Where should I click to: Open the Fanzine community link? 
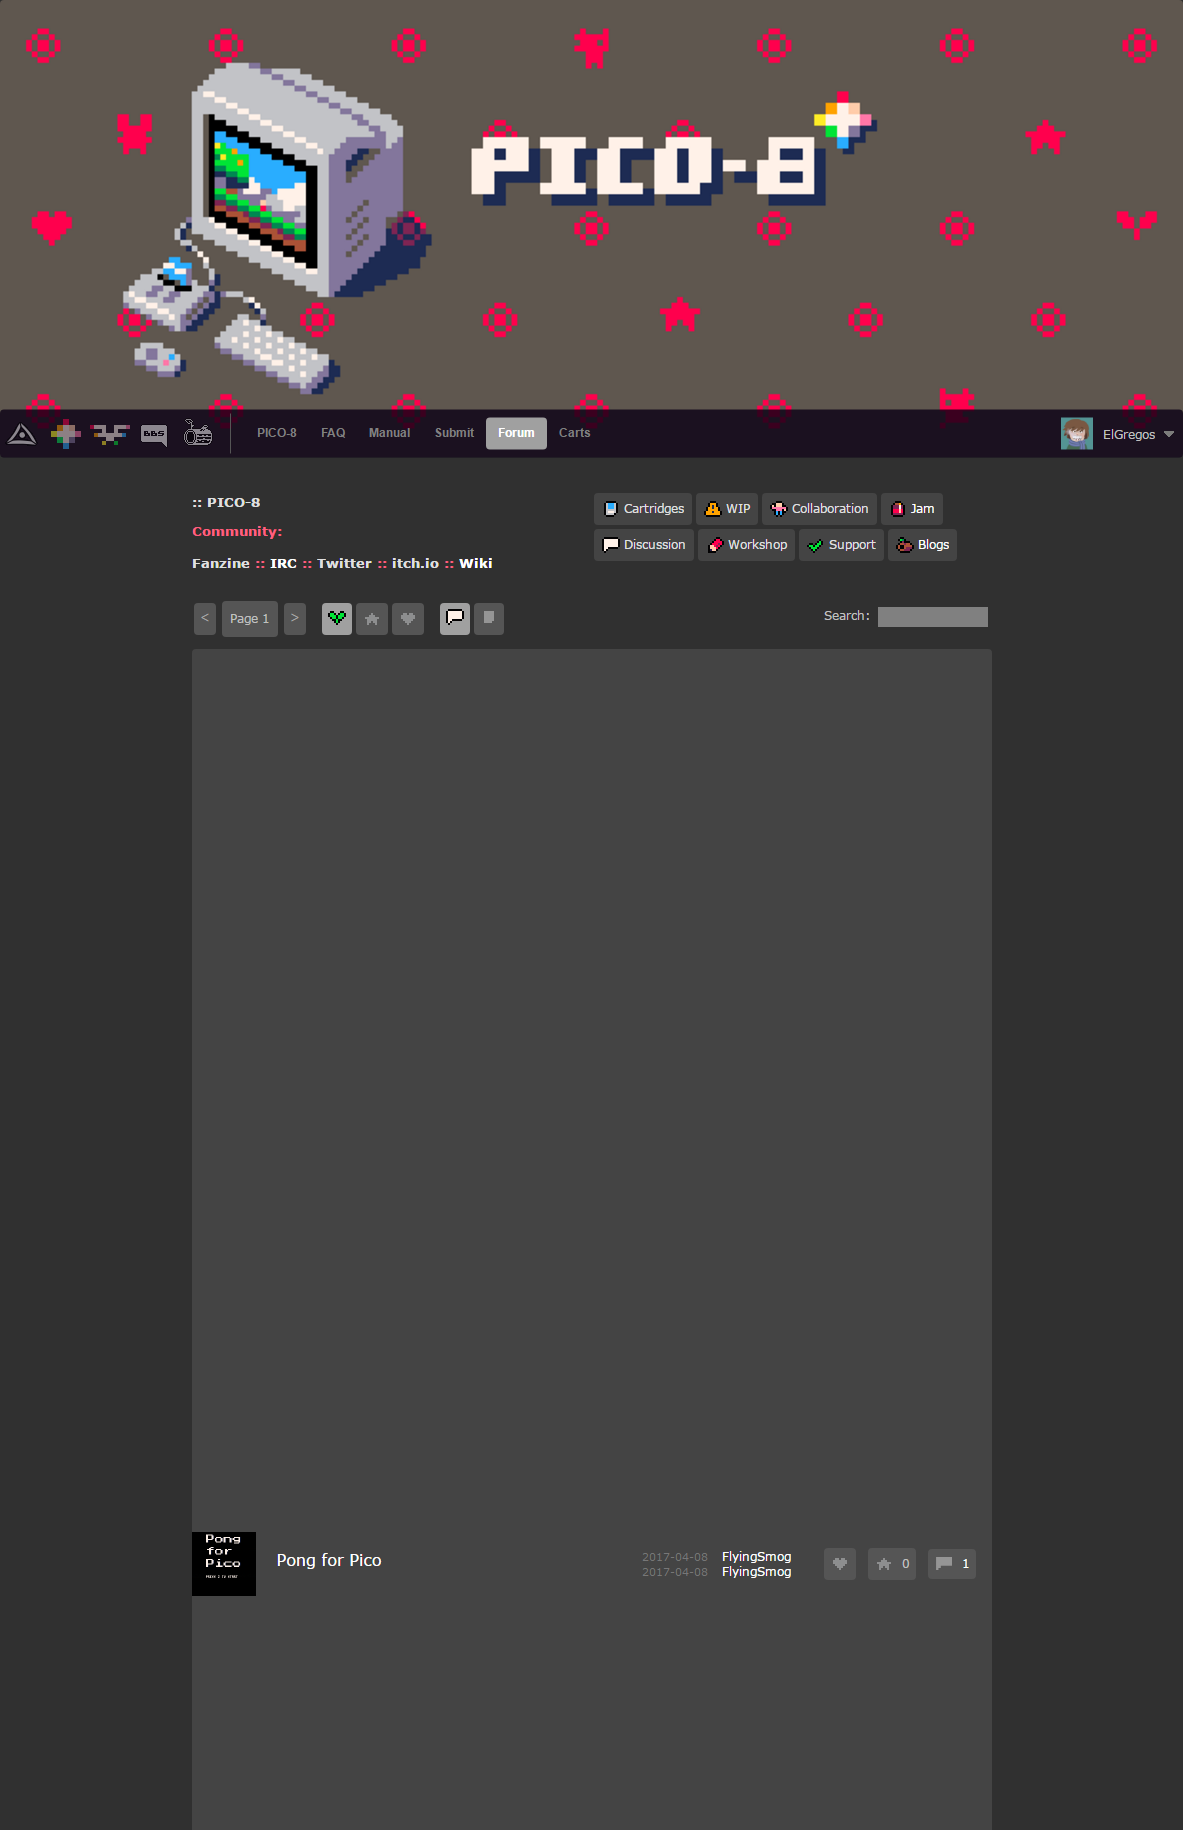(x=221, y=563)
